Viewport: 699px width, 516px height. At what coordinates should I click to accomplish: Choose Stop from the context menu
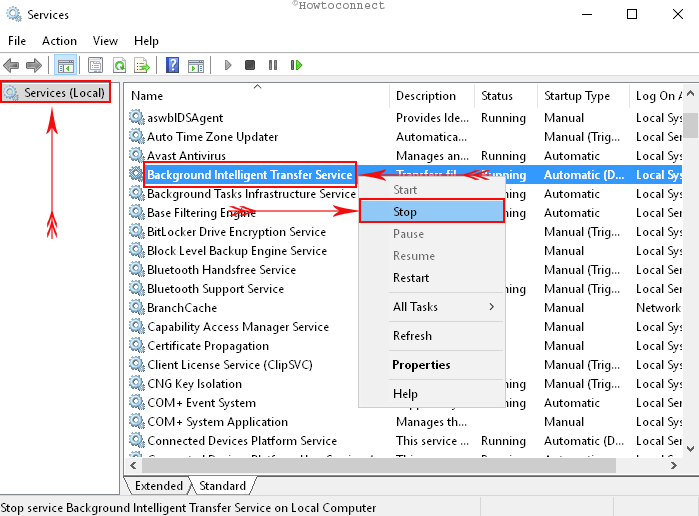point(432,212)
